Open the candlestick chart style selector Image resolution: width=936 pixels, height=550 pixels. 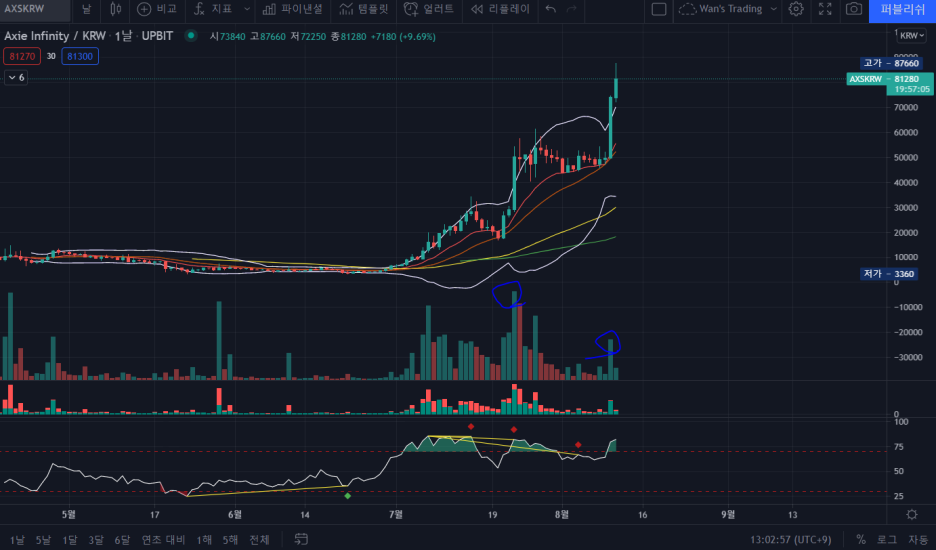tap(116, 9)
